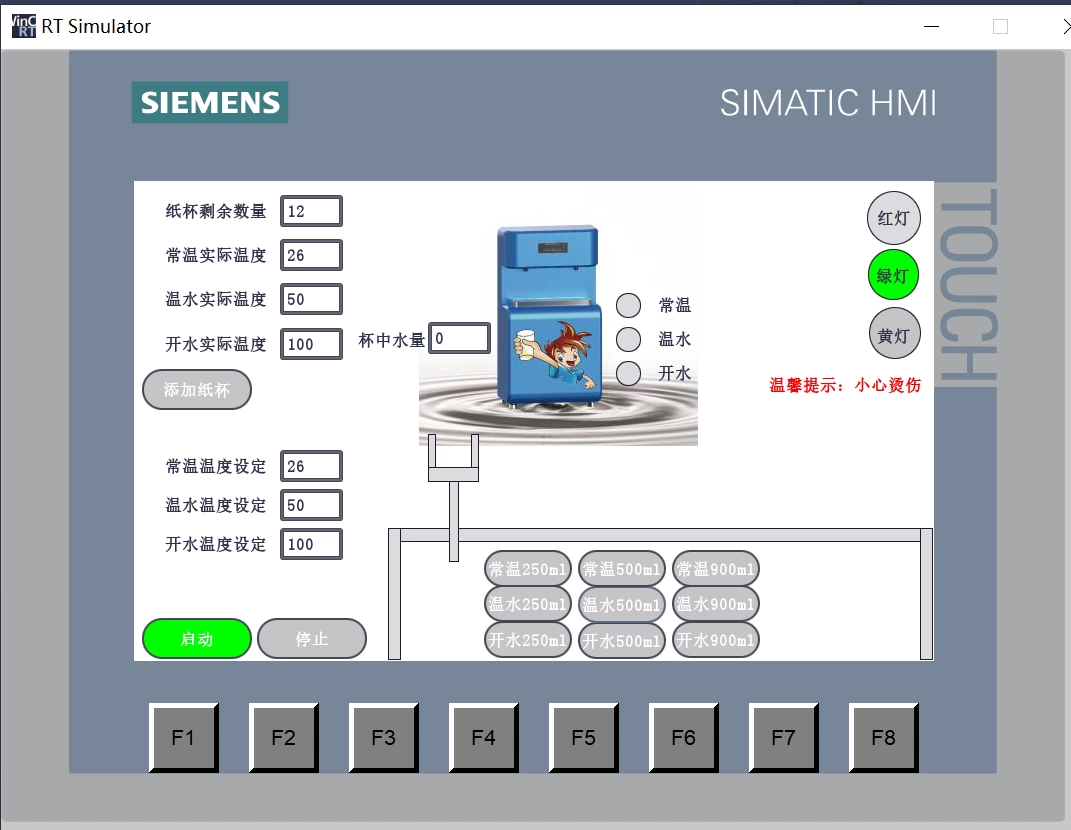Minimize the RT Simulator window
1071x830 pixels.
[932, 27]
